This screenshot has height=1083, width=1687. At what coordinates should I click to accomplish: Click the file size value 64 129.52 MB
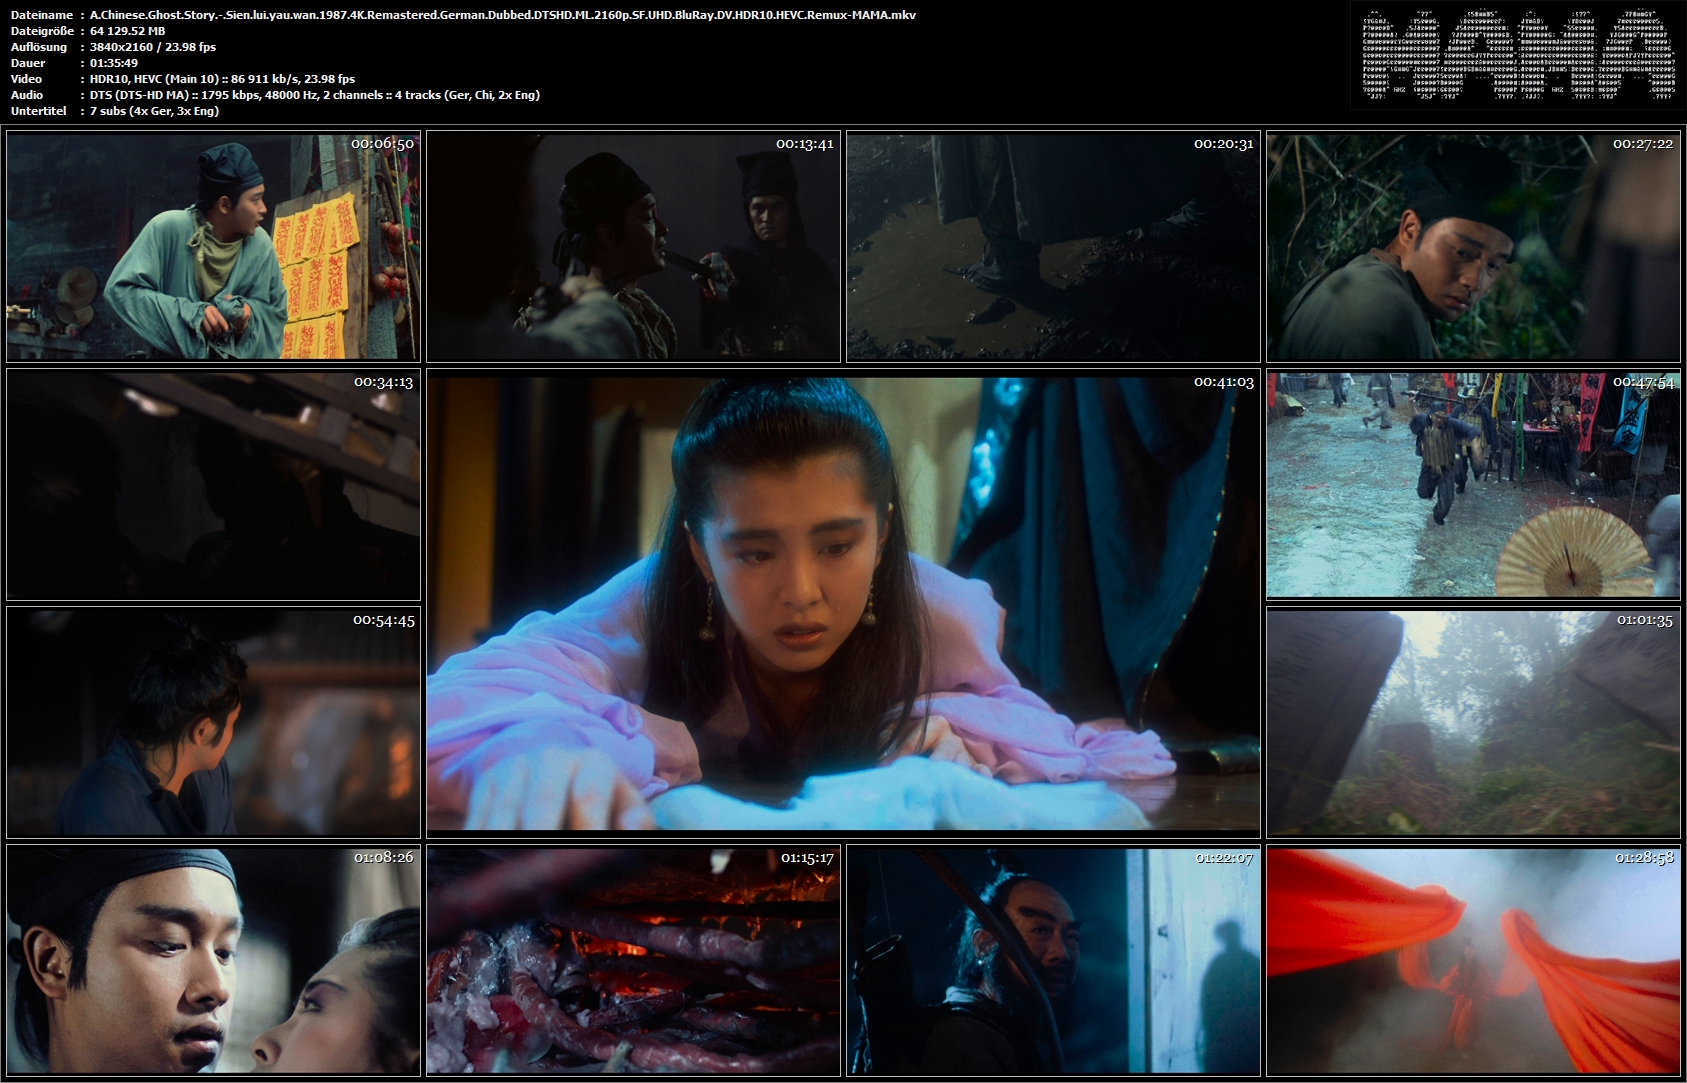tap(128, 31)
